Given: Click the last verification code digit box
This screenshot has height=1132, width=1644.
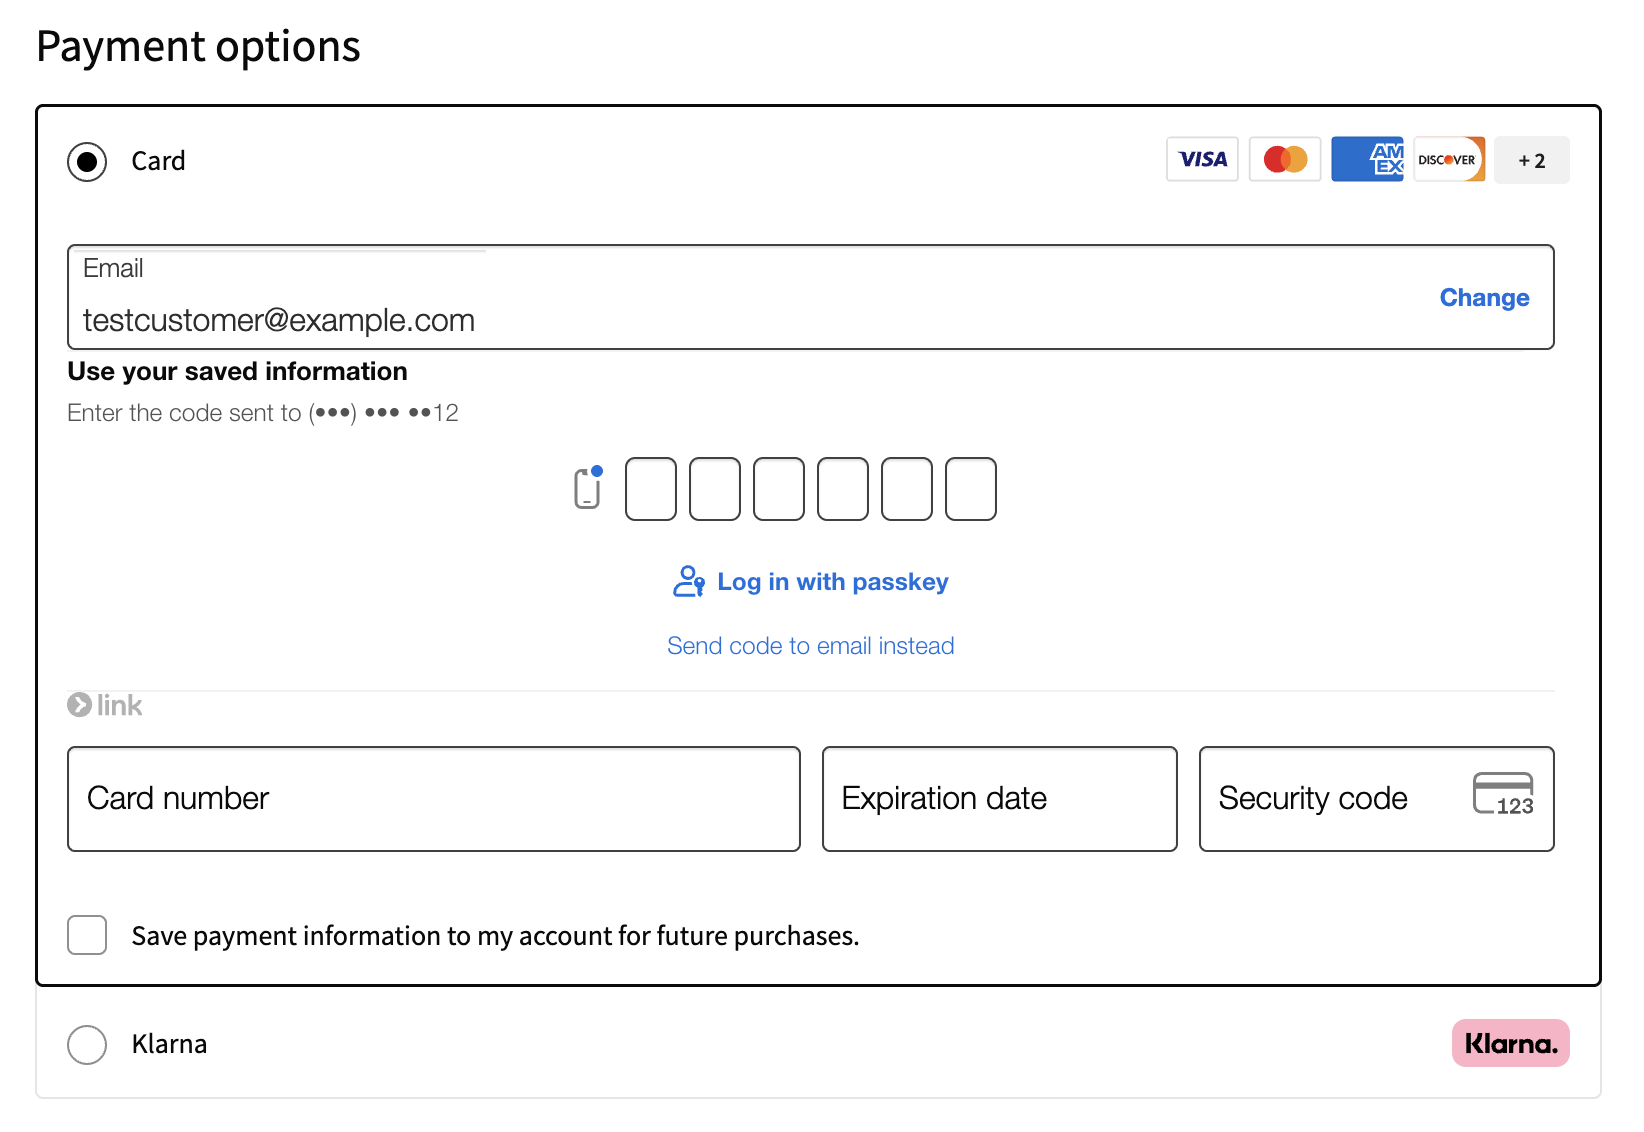Looking at the screenshot, I should tap(971, 489).
